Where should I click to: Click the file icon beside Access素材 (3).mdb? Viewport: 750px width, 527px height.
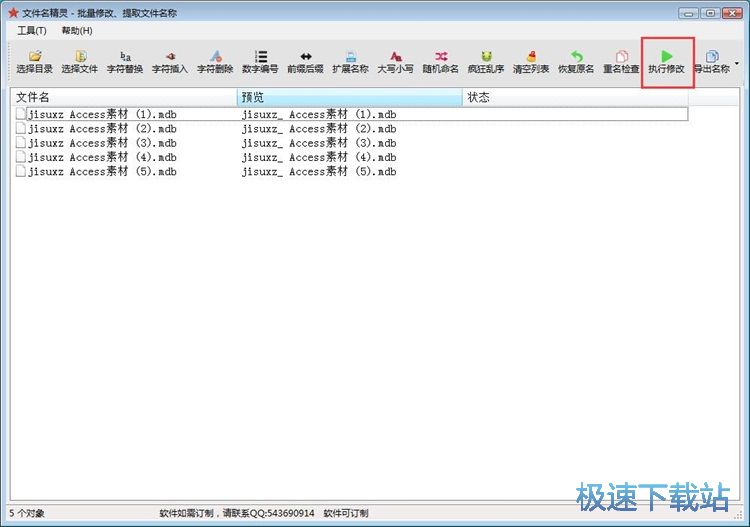tap(21, 143)
